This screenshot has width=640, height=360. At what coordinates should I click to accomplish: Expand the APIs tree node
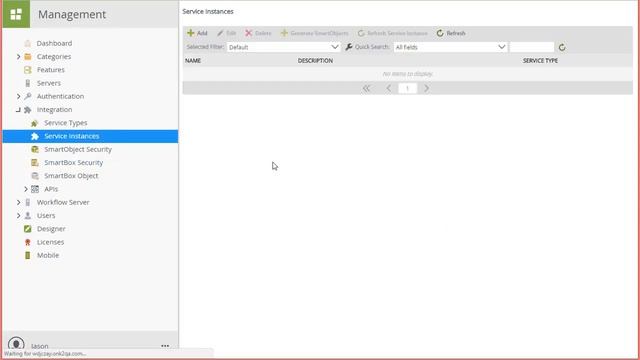point(26,189)
